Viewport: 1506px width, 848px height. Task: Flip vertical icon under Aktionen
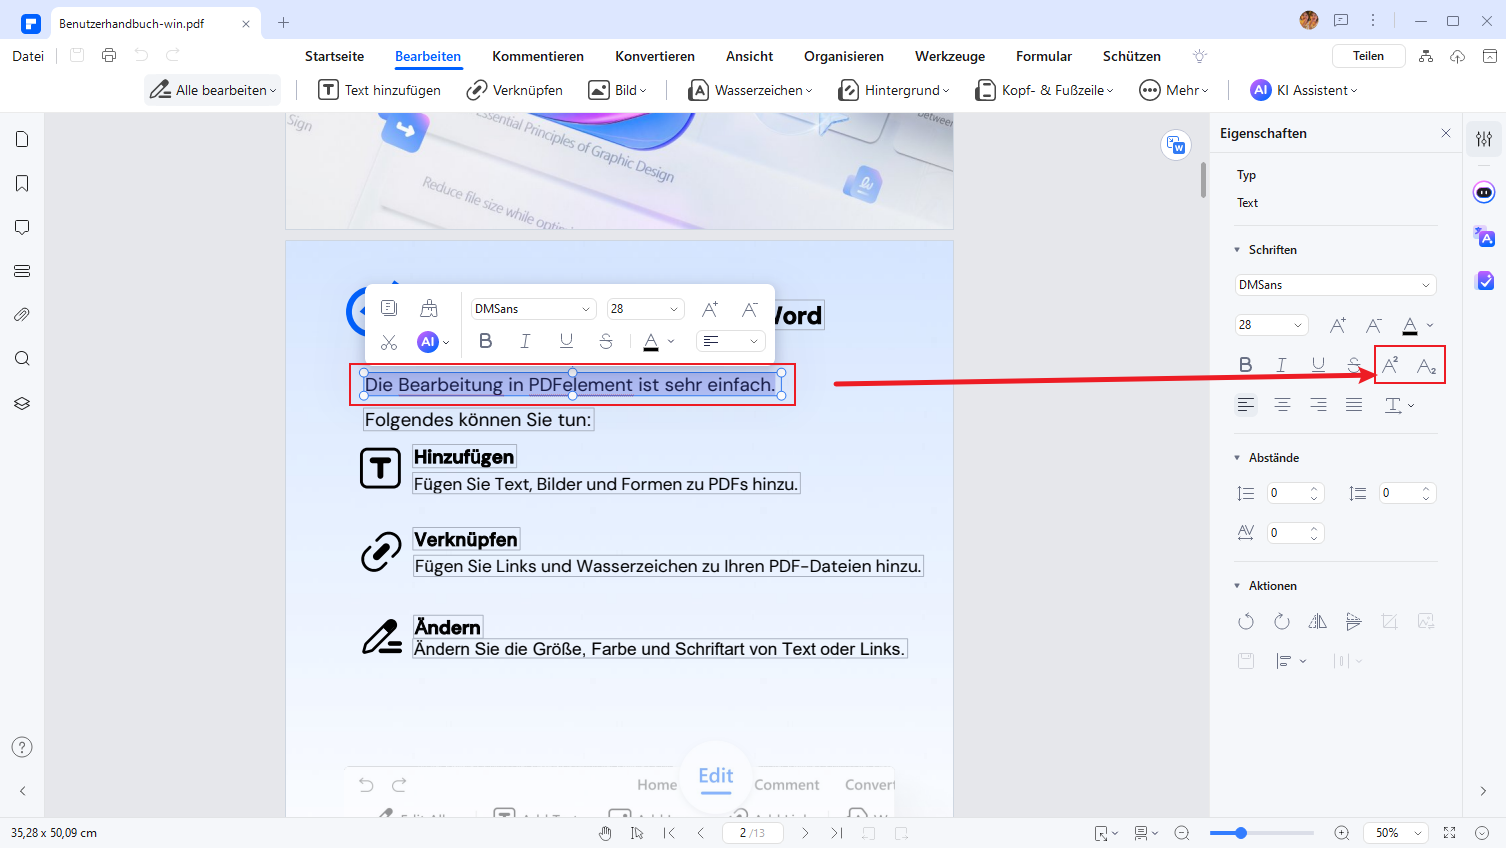(1354, 621)
